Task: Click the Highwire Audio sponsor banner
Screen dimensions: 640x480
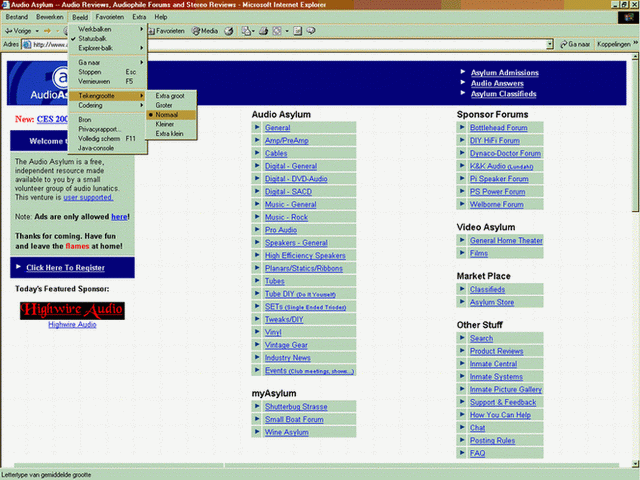Action: 72,310
